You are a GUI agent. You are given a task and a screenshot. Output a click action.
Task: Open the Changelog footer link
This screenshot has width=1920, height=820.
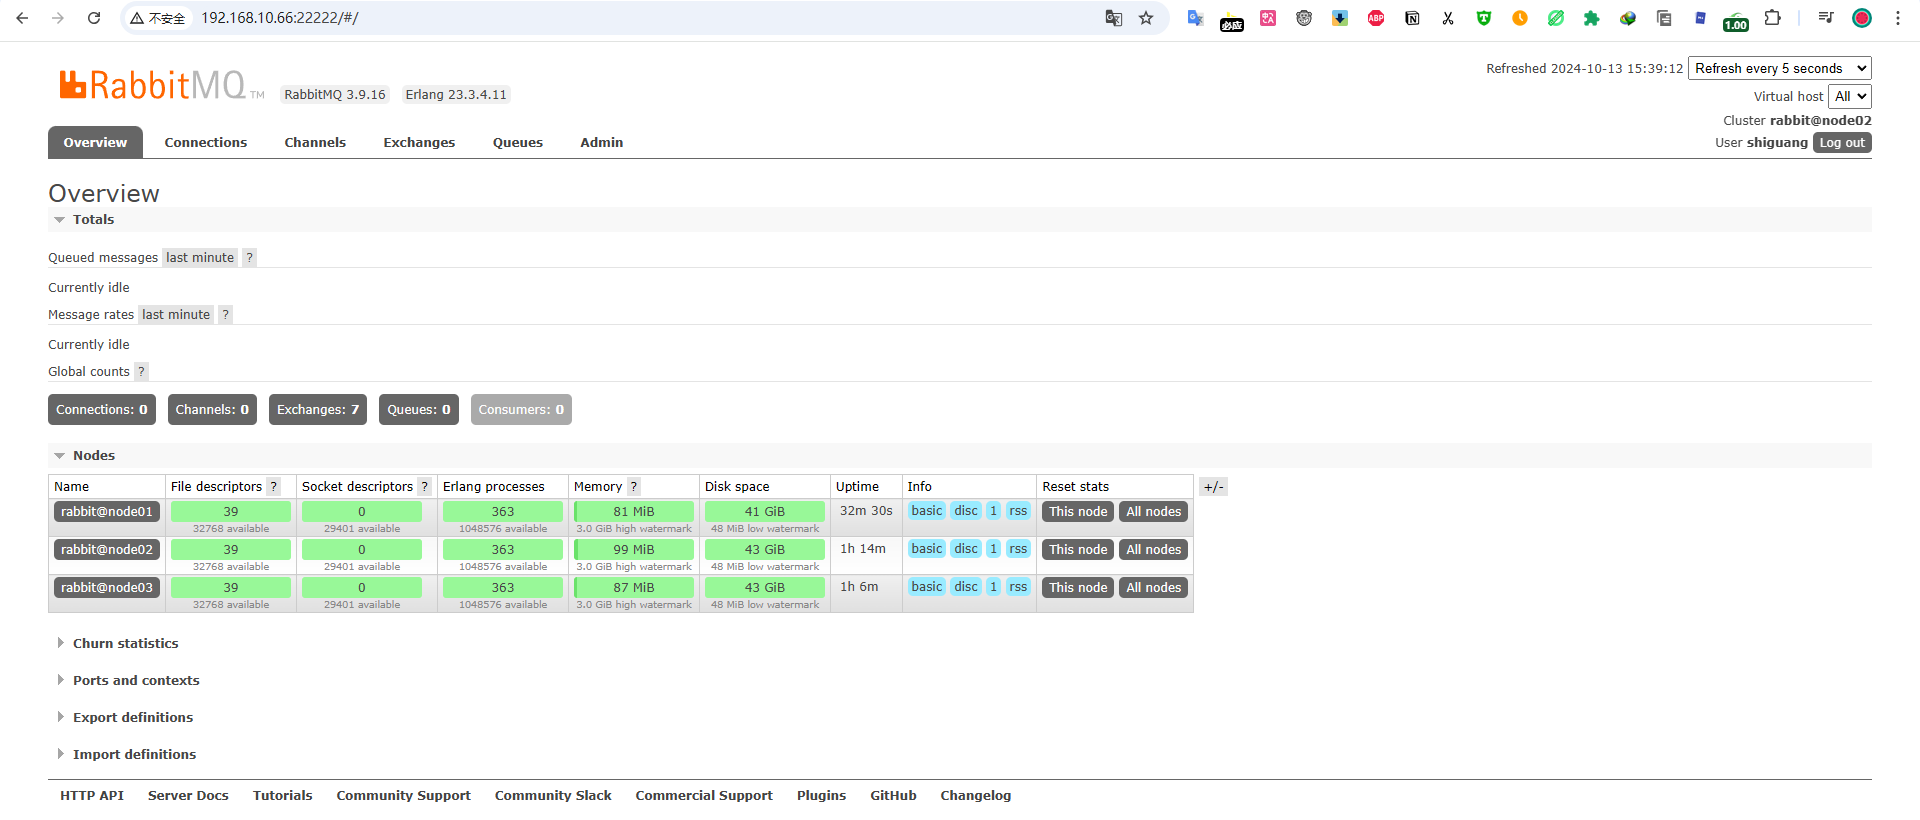point(976,796)
